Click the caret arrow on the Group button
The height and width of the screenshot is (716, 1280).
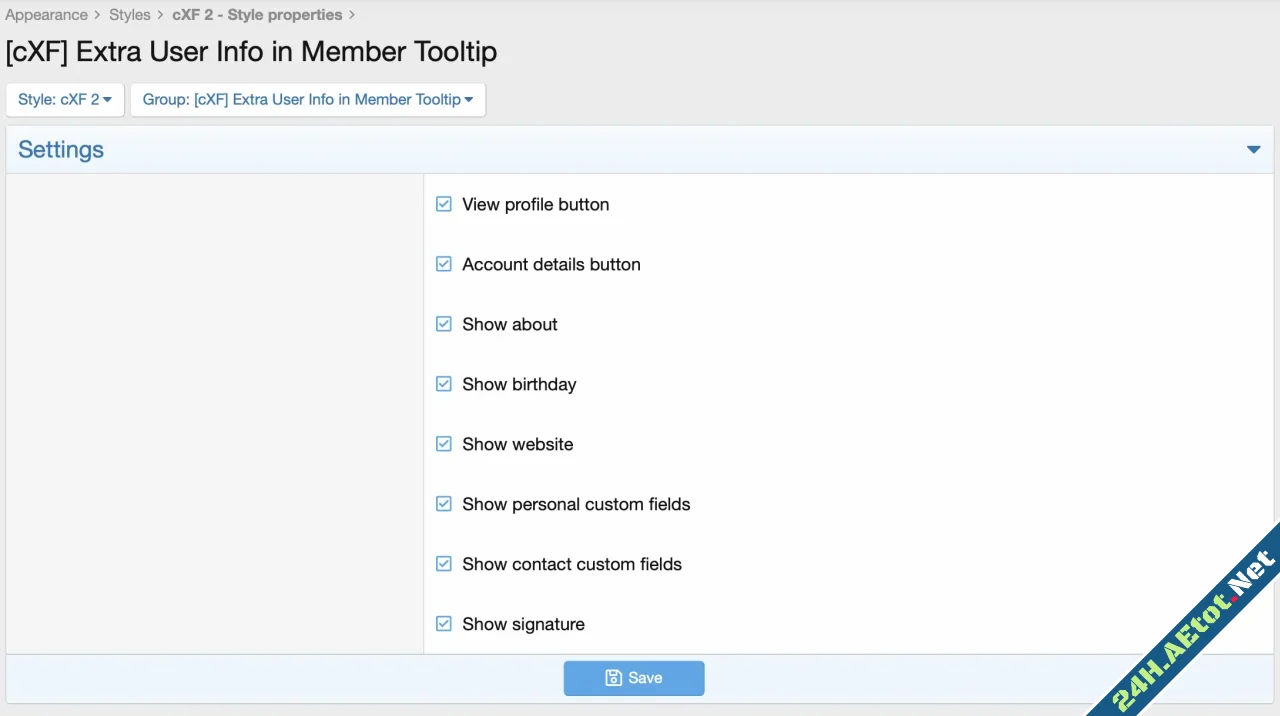point(468,99)
